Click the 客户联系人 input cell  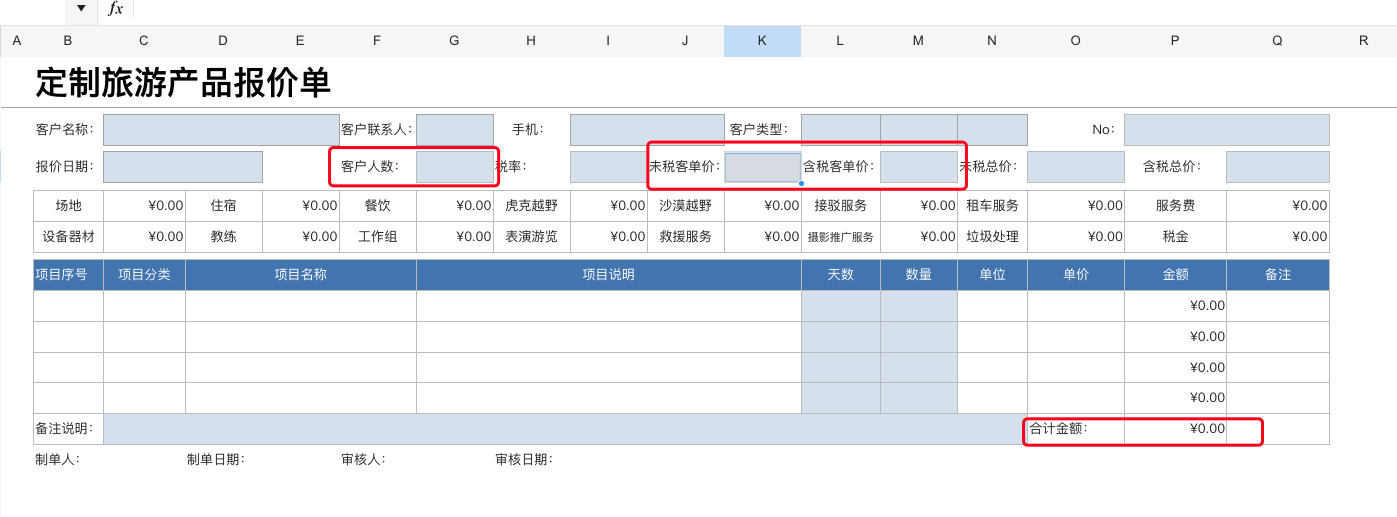click(455, 130)
